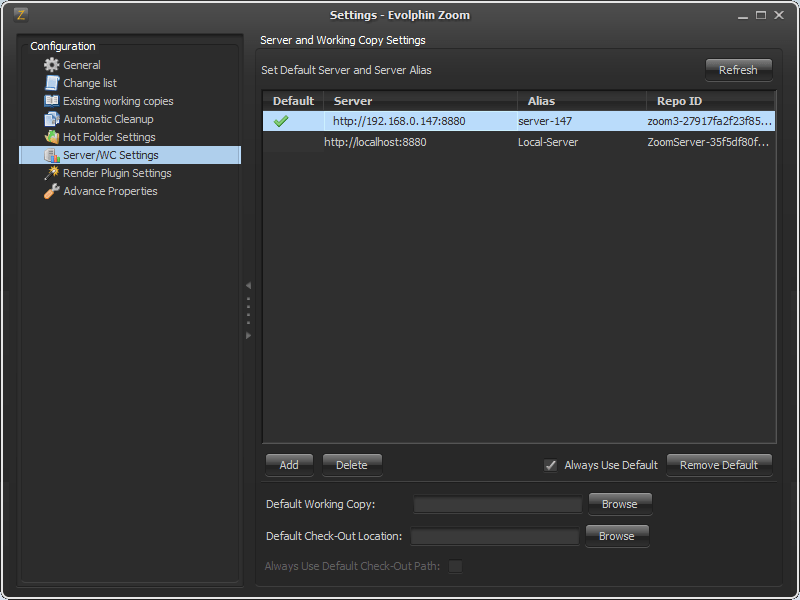This screenshot has width=800, height=600.
Task: Click the Add server button
Action: (289, 465)
